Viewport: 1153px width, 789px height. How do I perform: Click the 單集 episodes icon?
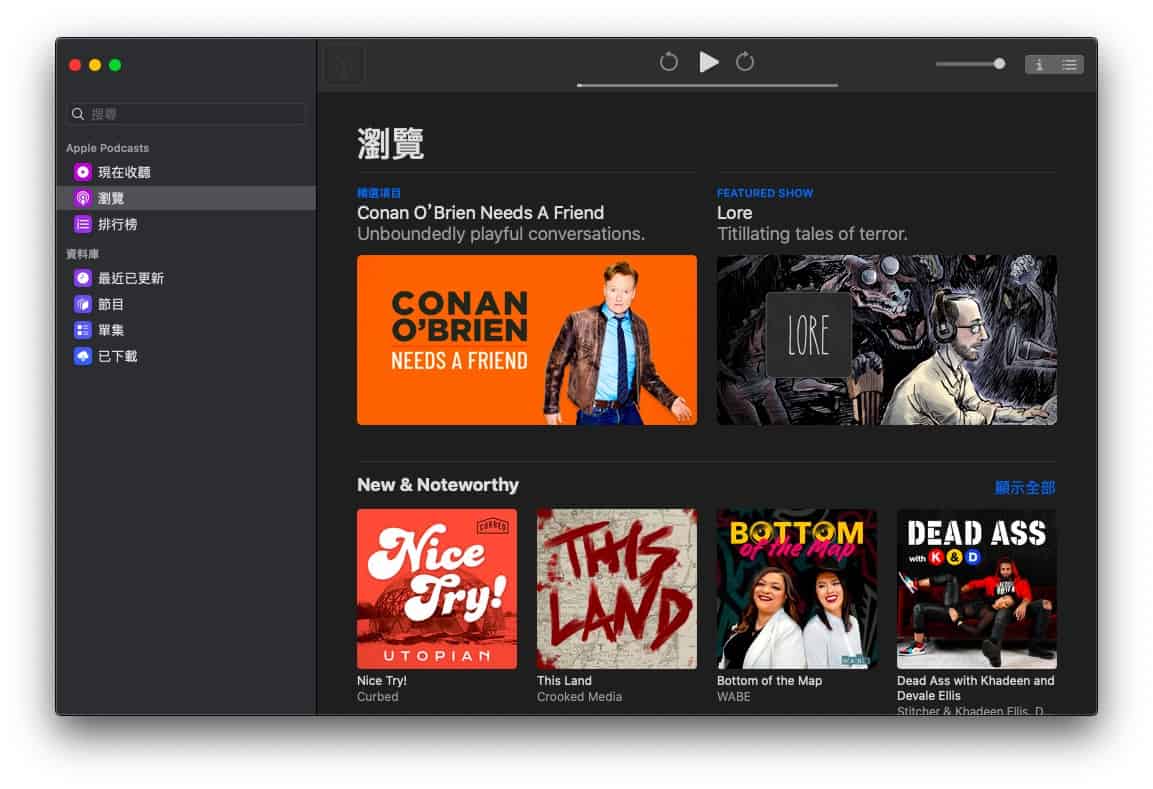[x=82, y=330]
